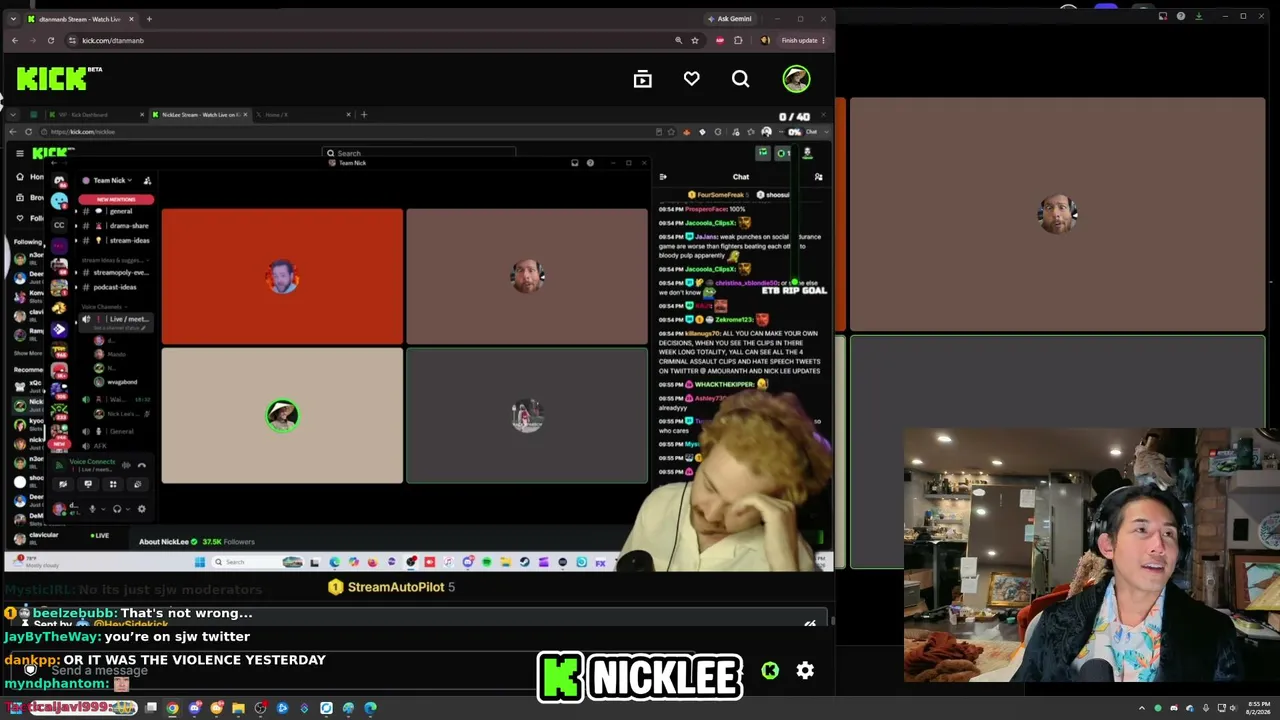Open File Explorer from the taskbar

click(x=239, y=708)
